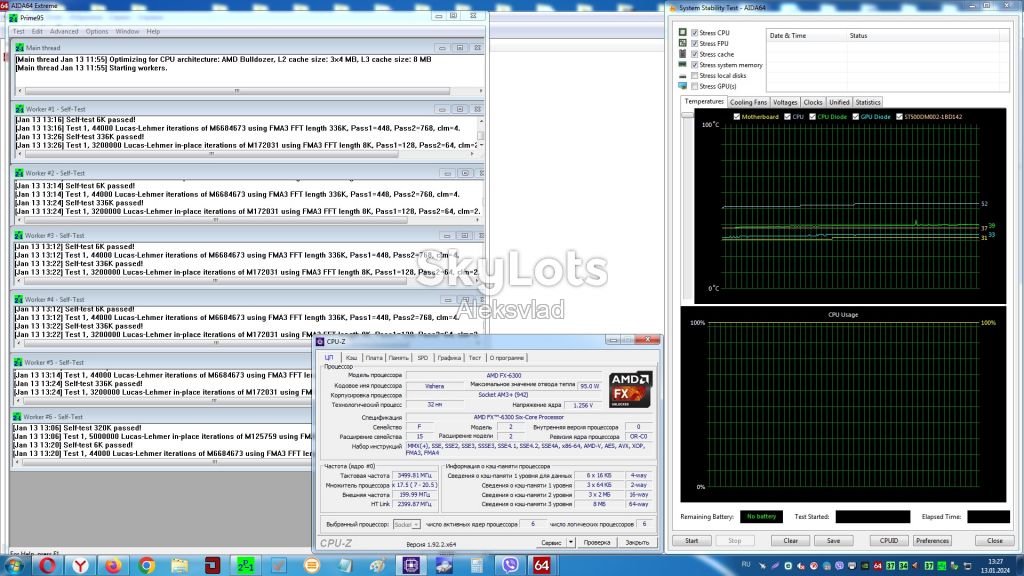The image size is (1024, 576).
Task: Uncheck the Stress cache checkbox
Action: click(695, 54)
